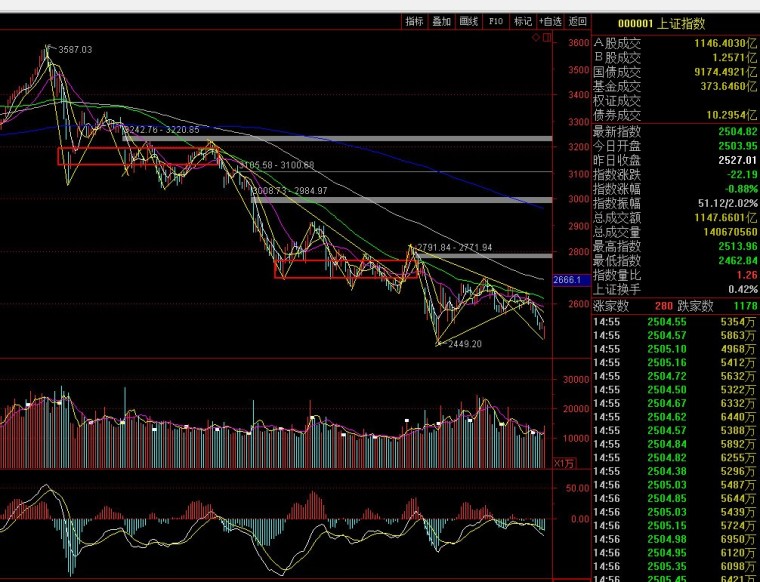The image size is (760, 582).
Task: Select the 叠加 overlay toolbar button
Action: 442,21
